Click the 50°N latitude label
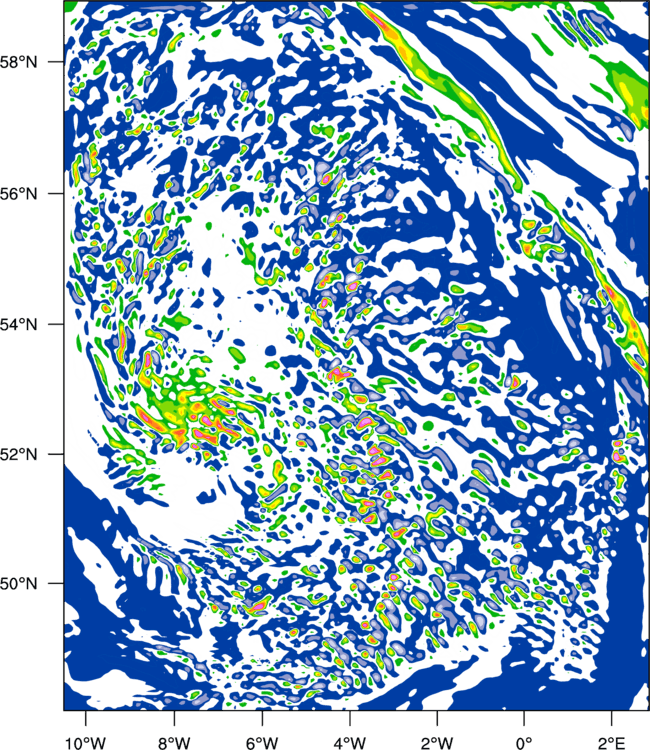Image resolution: width=650 pixels, height=750 pixels. point(19,584)
